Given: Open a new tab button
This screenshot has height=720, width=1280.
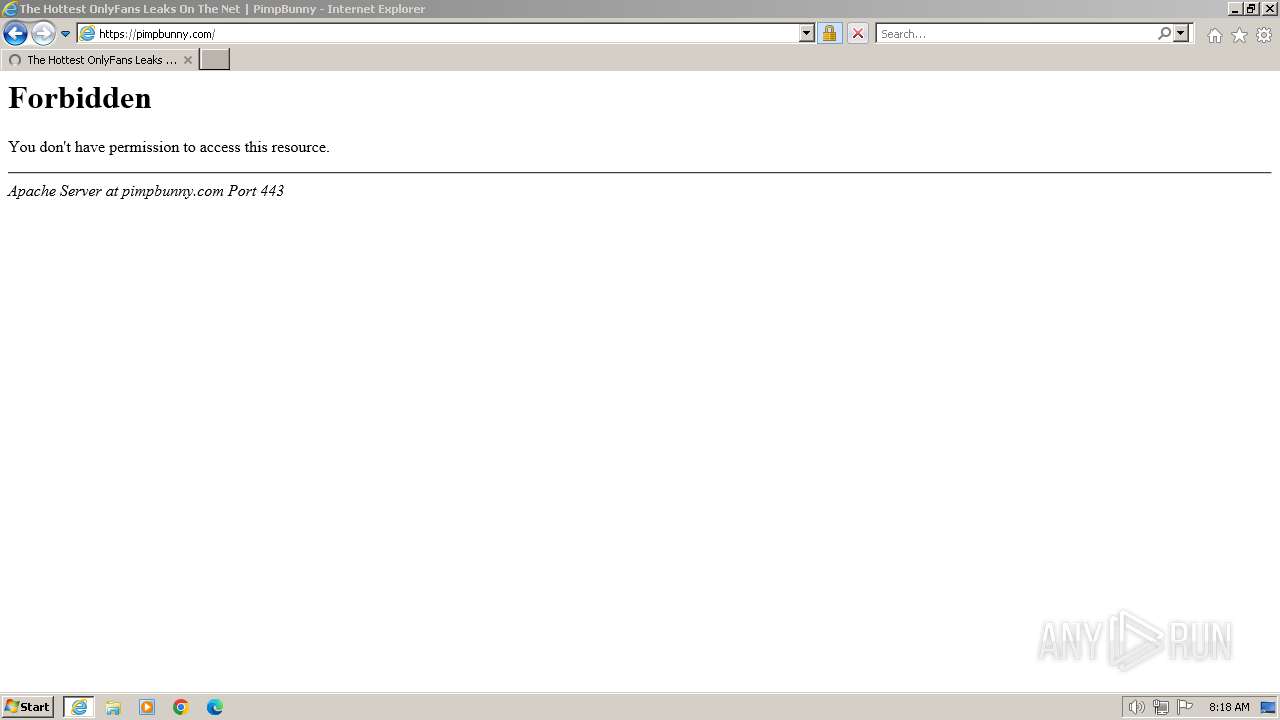Looking at the screenshot, I should pos(215,60).
